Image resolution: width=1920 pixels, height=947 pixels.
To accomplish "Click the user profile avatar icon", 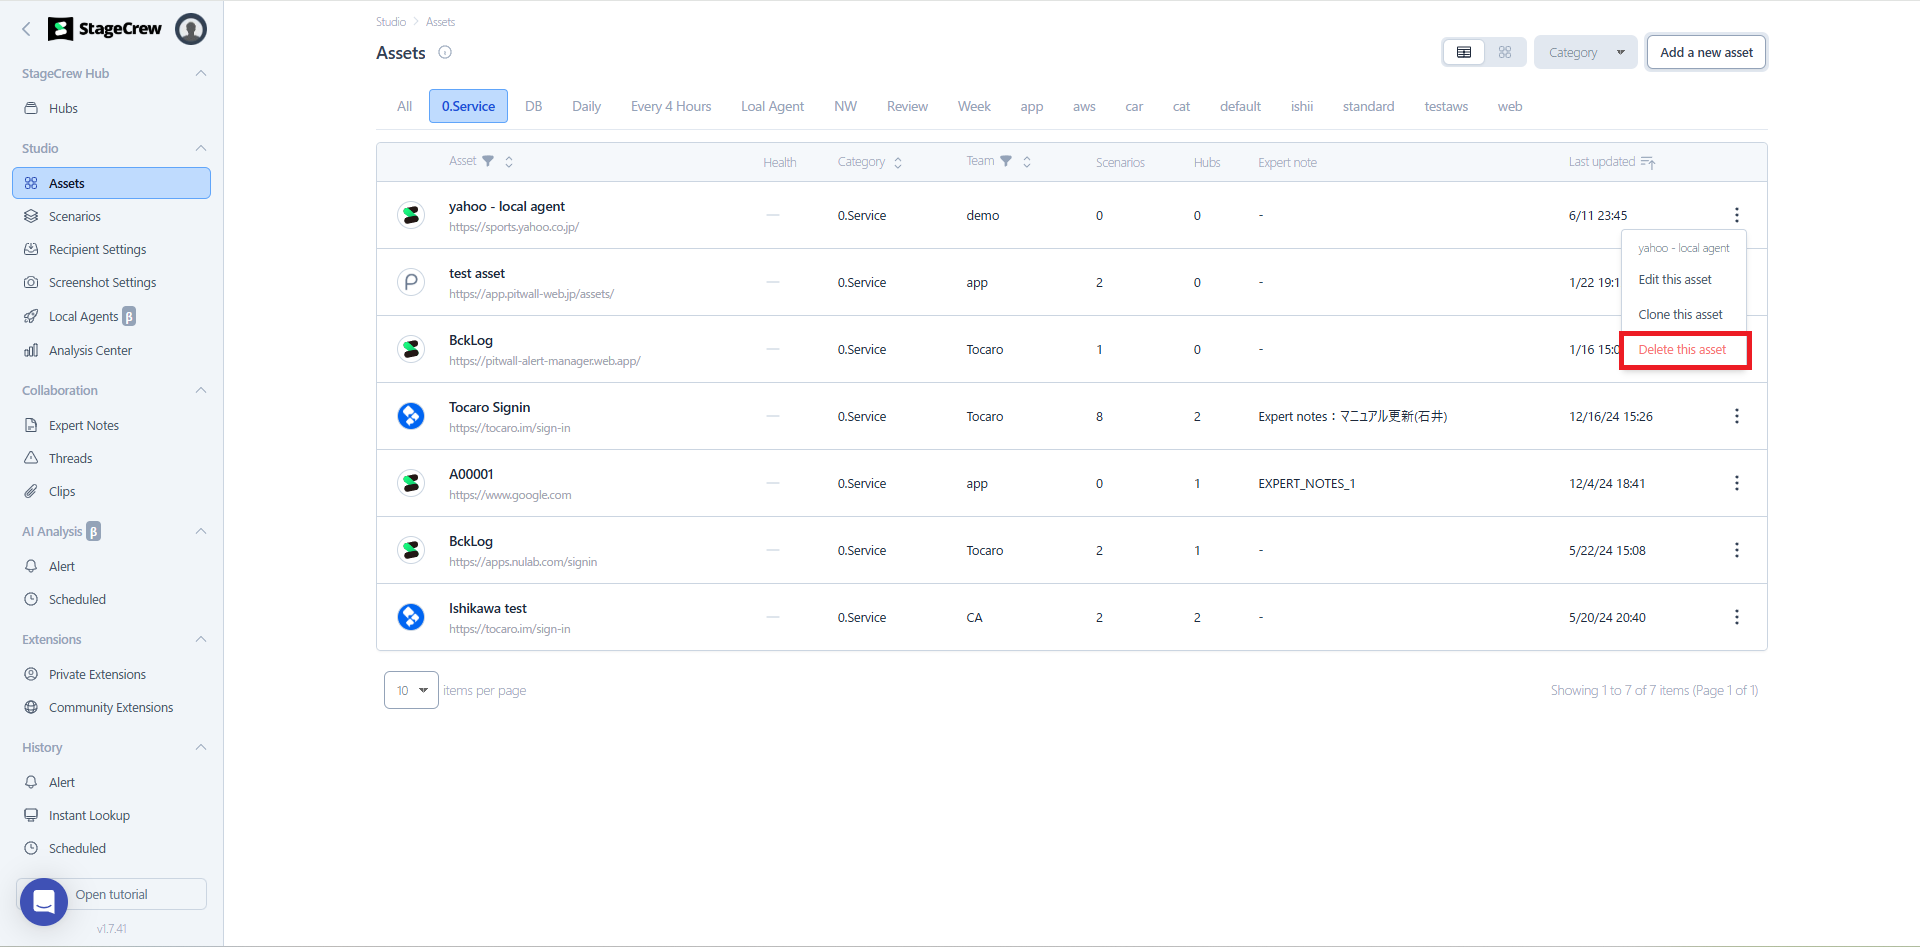I will pyautogui.click(x=191, y=29).
